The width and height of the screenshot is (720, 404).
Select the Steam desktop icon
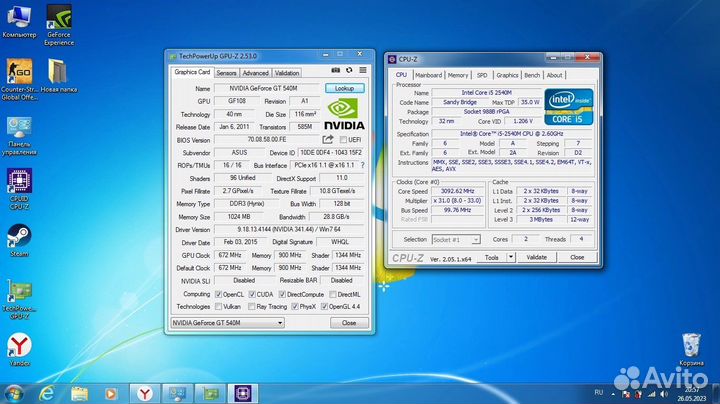click(x=19, y=240)
